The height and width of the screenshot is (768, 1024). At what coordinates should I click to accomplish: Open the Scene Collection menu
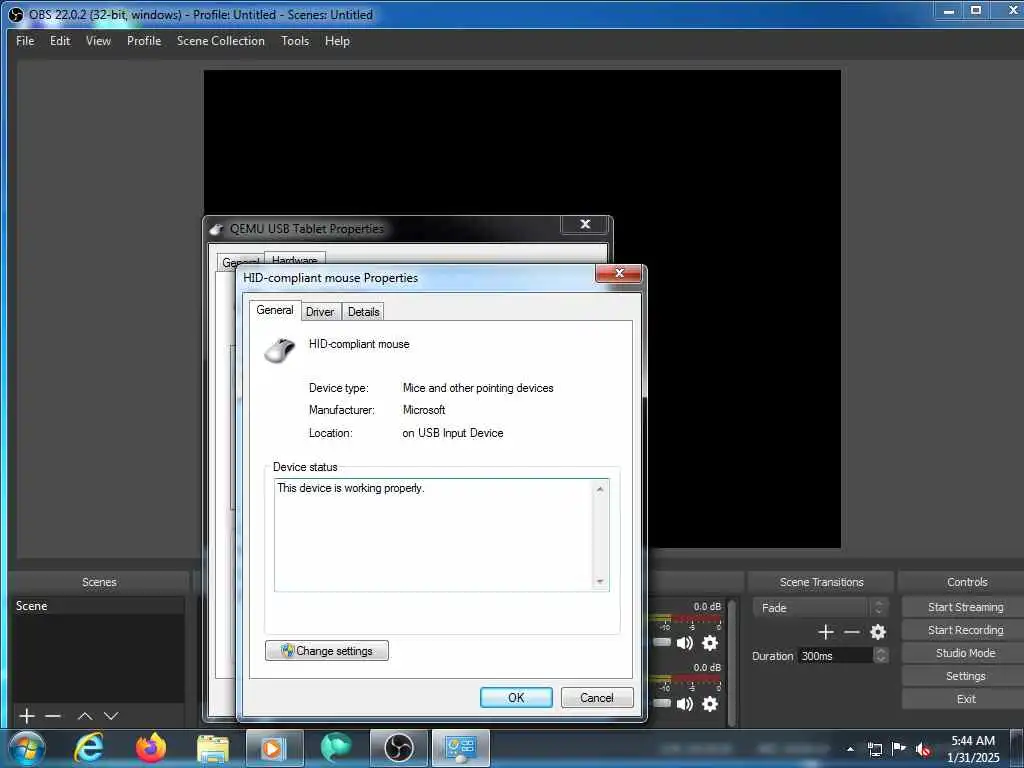221,40
